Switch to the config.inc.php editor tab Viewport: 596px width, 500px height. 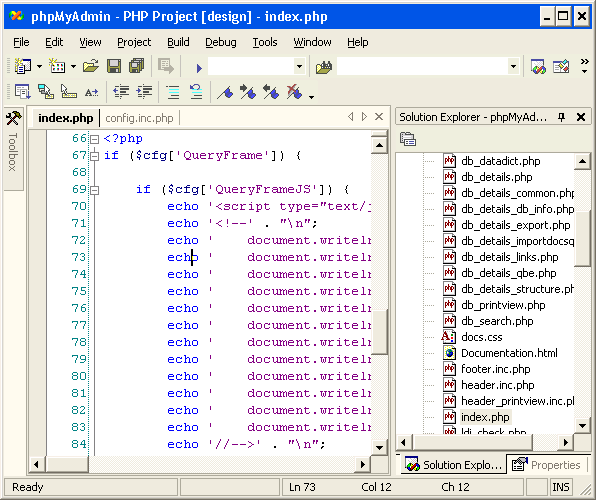pyautogui.click(x=139, y=118)
